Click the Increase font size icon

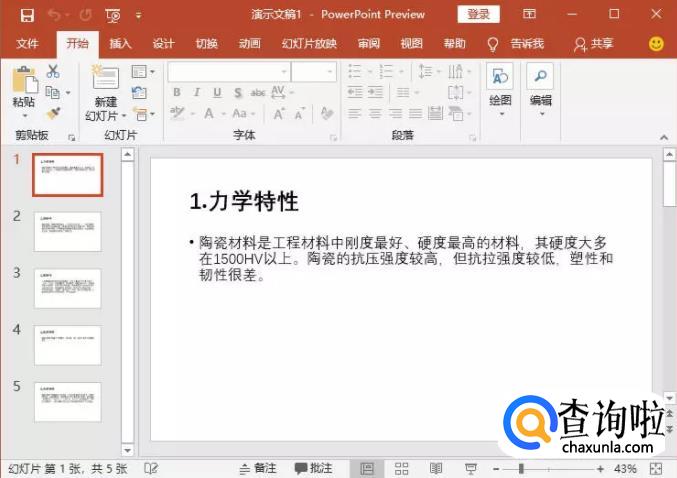click(x=278, y=114)
